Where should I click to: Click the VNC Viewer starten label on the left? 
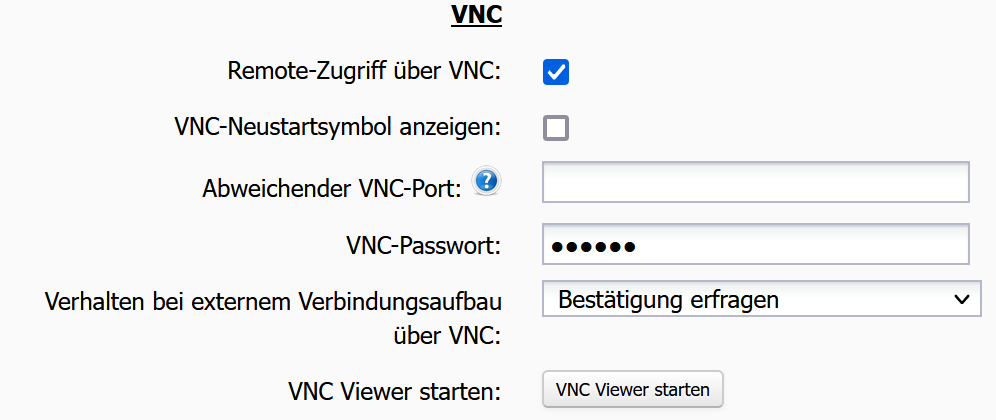(393, 390)
